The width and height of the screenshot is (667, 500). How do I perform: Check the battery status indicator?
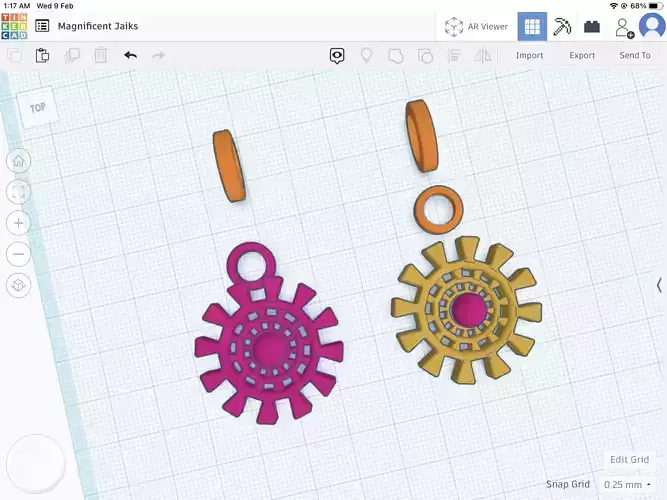[x=656, y=6]
